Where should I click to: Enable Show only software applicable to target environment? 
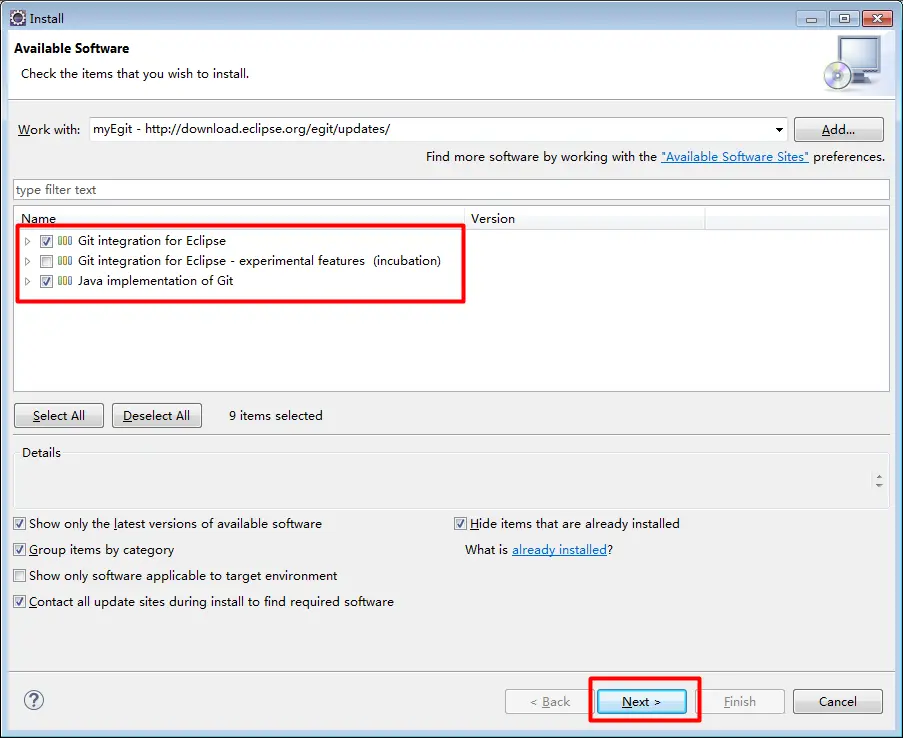(20, 576)
